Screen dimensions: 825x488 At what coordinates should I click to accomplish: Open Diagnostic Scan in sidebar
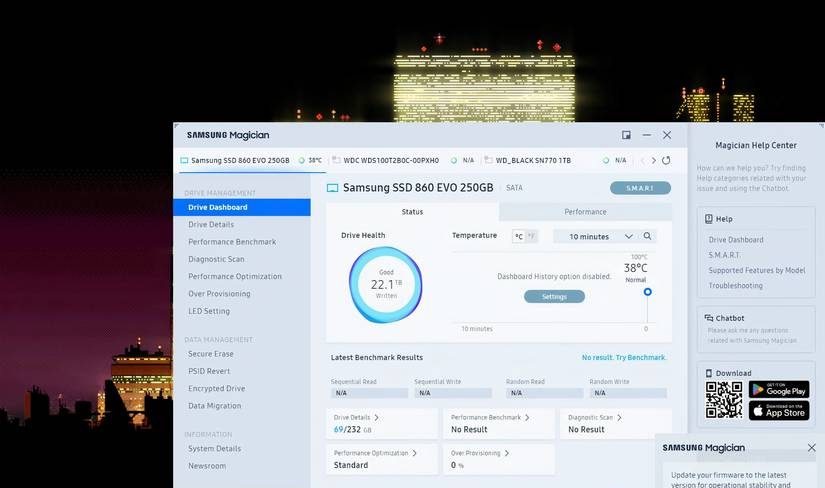(x=216, y=259)
